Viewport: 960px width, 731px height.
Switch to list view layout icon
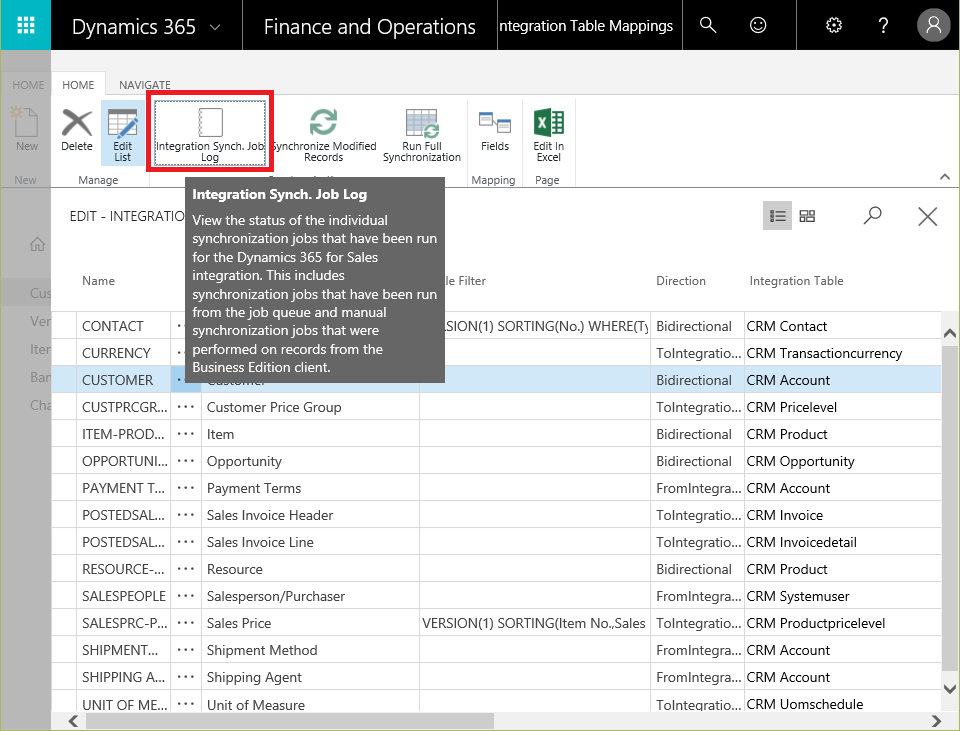(x=778, y=216)
